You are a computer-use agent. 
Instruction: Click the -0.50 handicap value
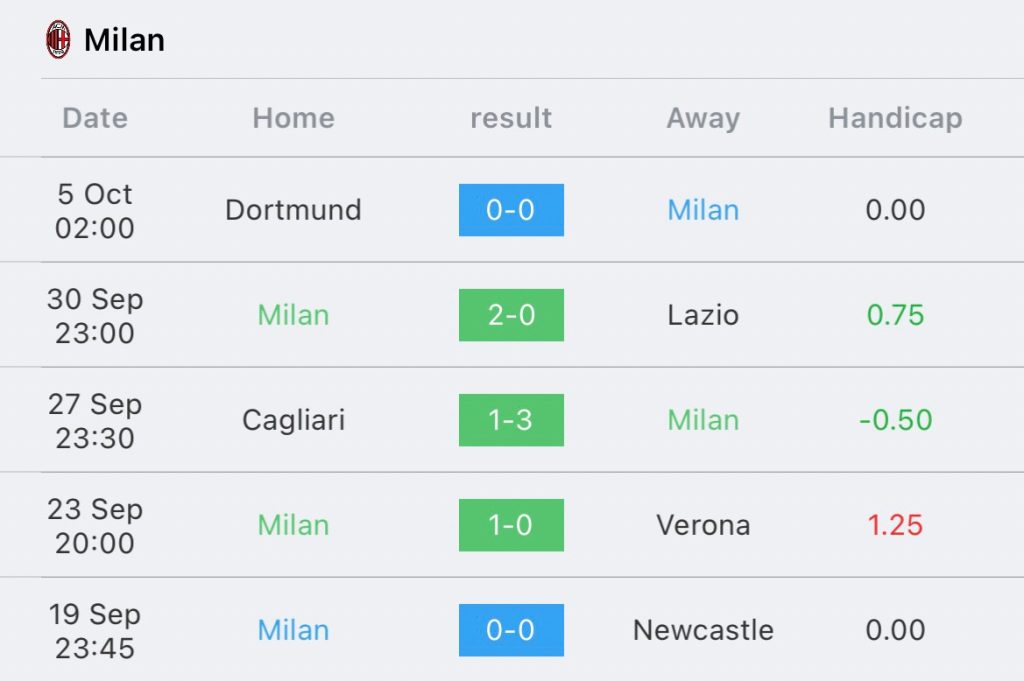click(x=895, y=420)
